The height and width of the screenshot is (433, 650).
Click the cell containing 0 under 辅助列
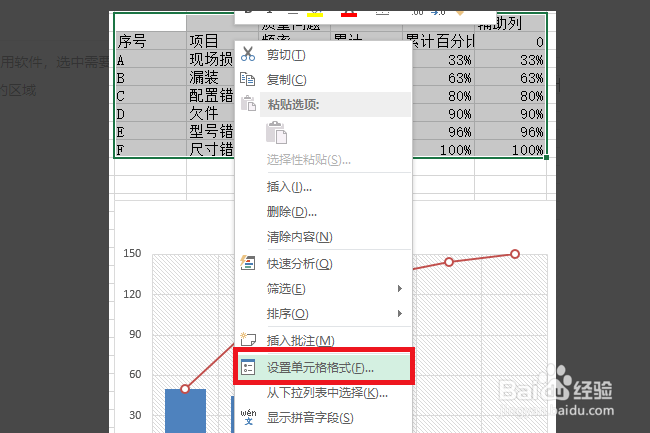click(x=509, y=41)
